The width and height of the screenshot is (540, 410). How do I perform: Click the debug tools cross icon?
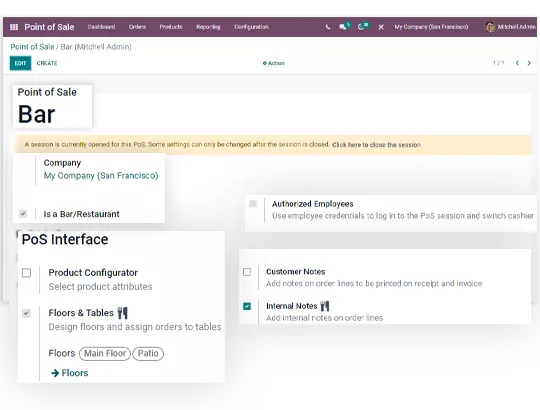click(381, 27)
